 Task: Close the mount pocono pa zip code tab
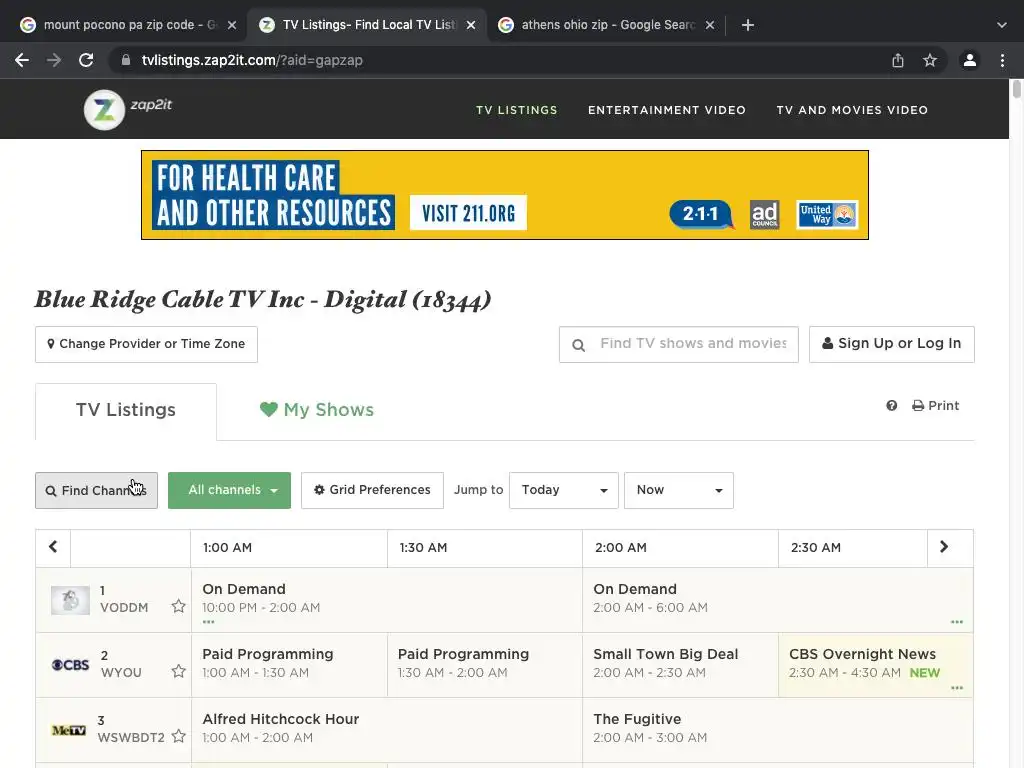[x=232, y=25]
